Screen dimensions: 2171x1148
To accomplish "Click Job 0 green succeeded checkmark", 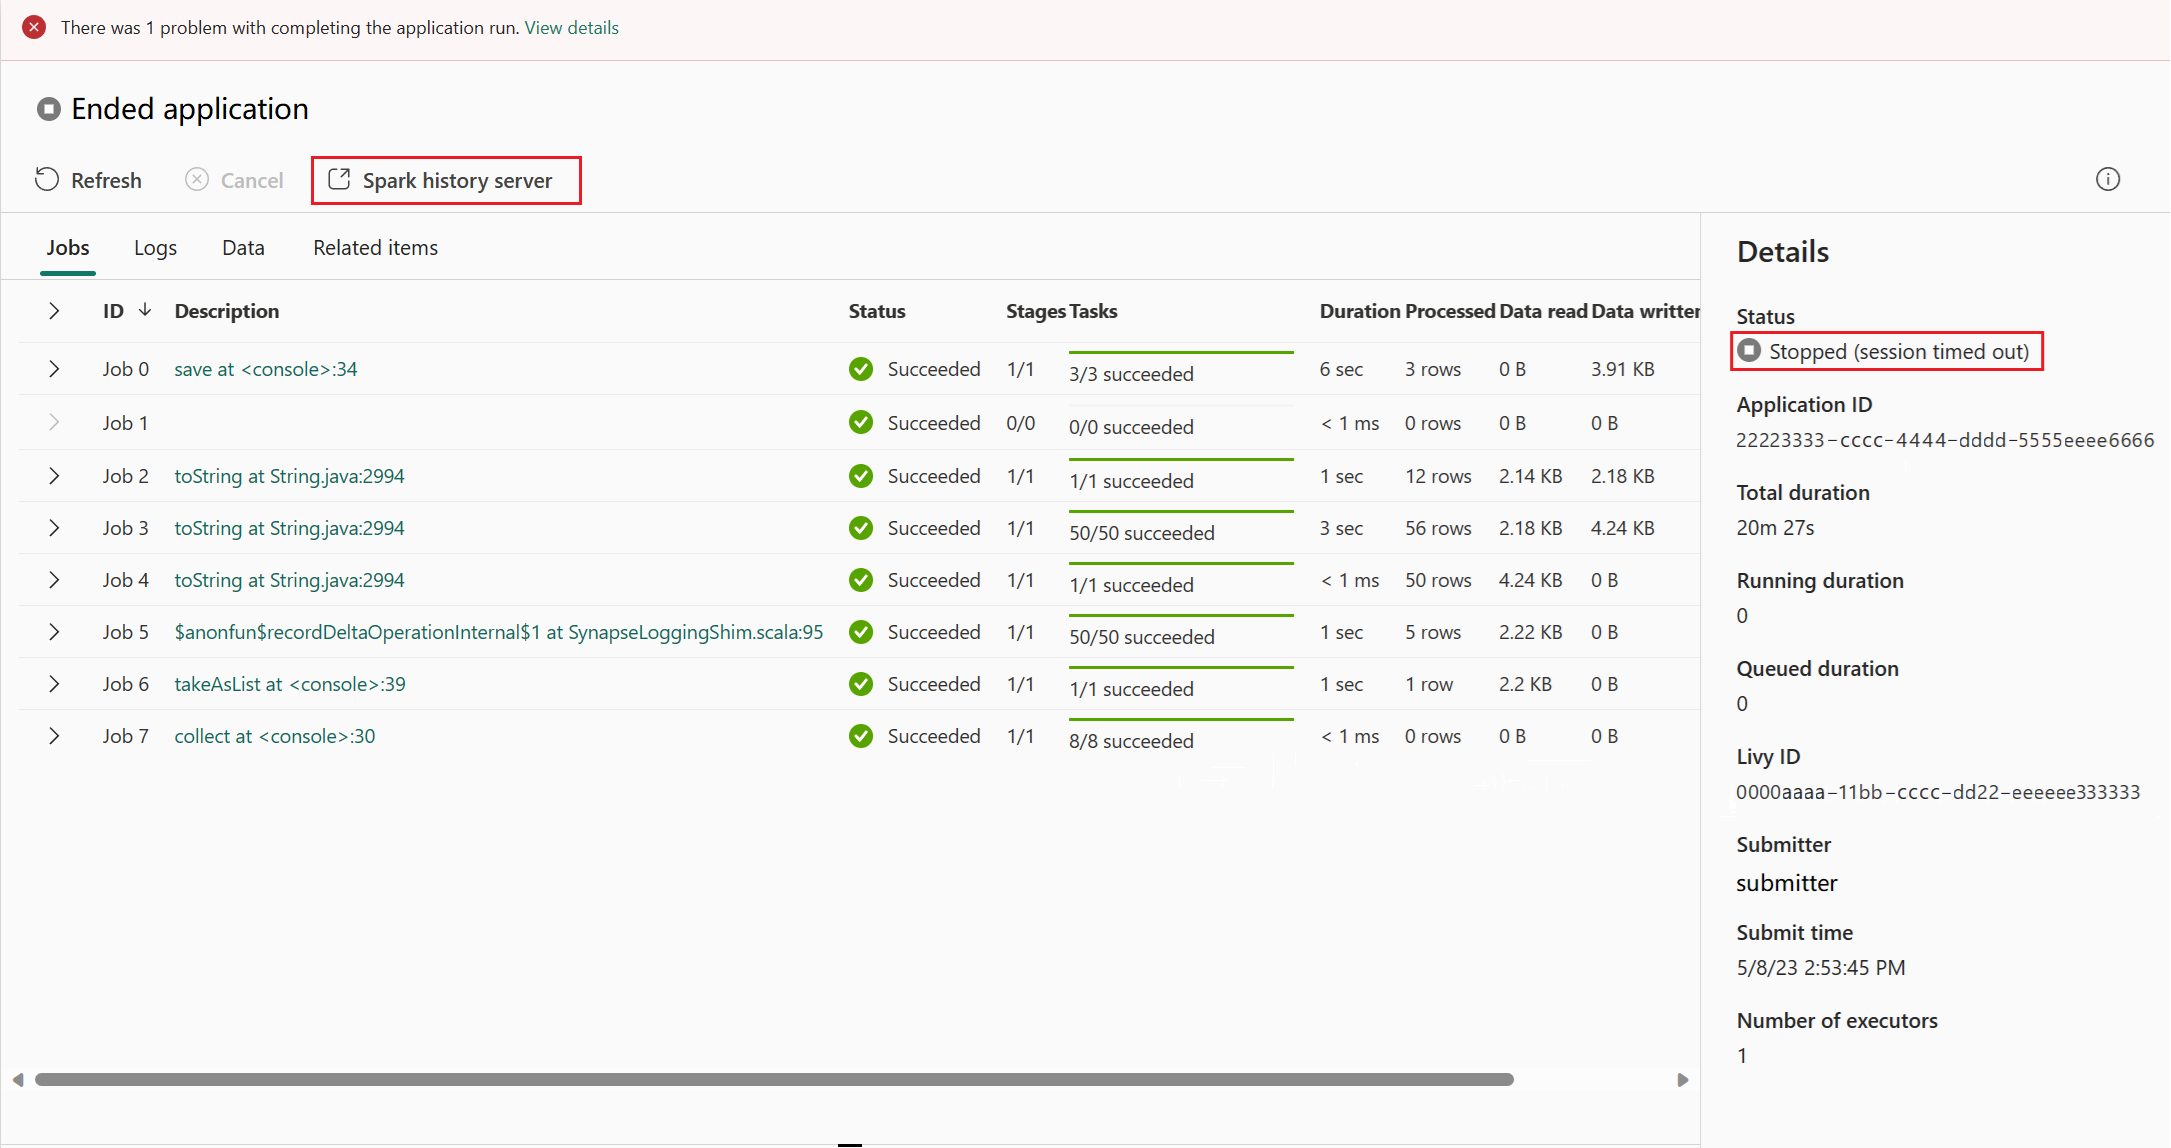I will [860, 369].
